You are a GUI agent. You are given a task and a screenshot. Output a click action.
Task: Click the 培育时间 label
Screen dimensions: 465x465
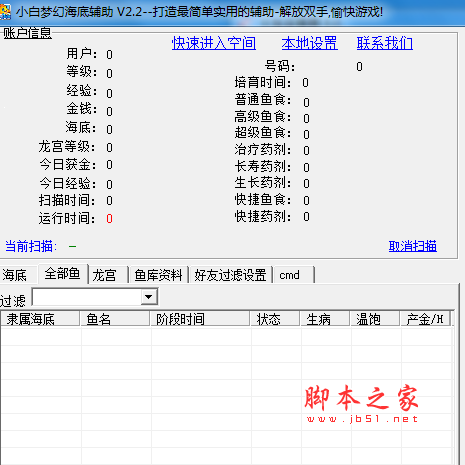pyautogui.click(x=263, y=82)
